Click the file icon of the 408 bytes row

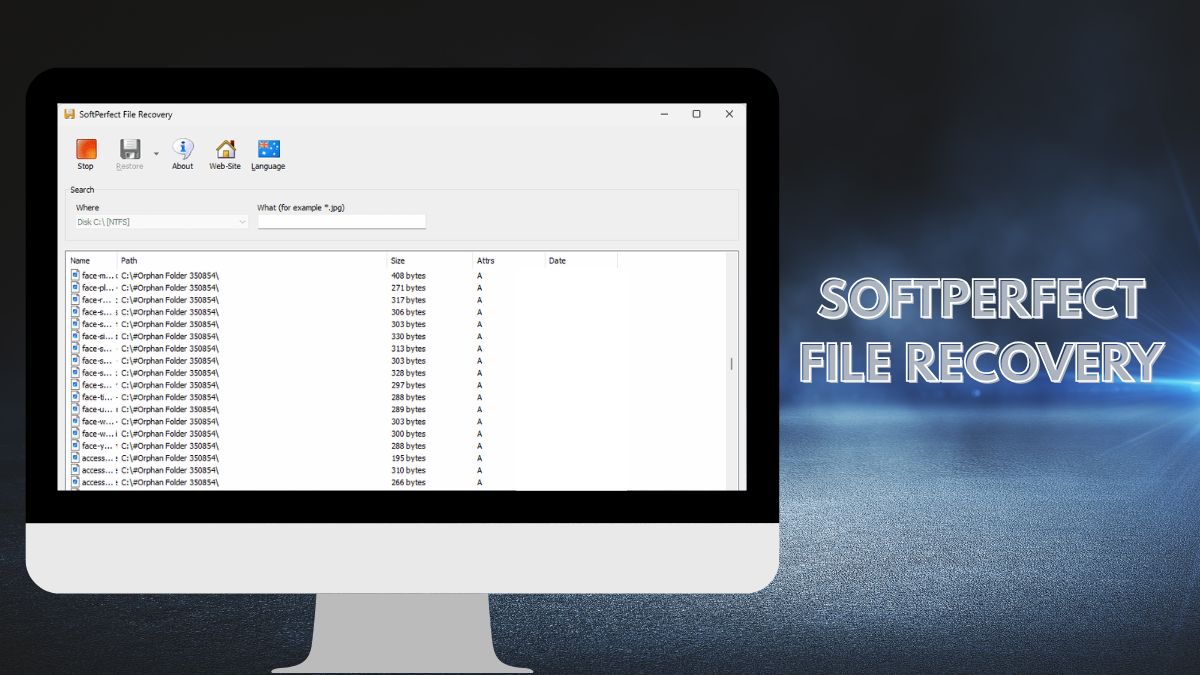pyautogui.click(x=75, y=275)
